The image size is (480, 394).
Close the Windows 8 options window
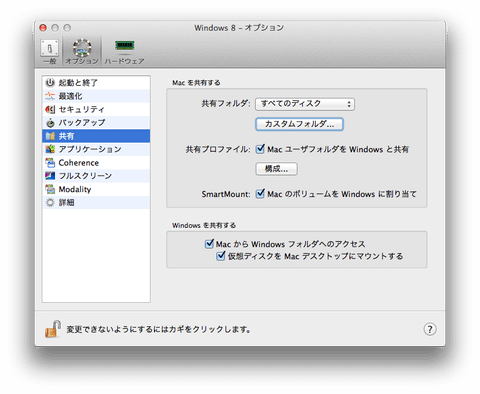(x=43, y=28)
